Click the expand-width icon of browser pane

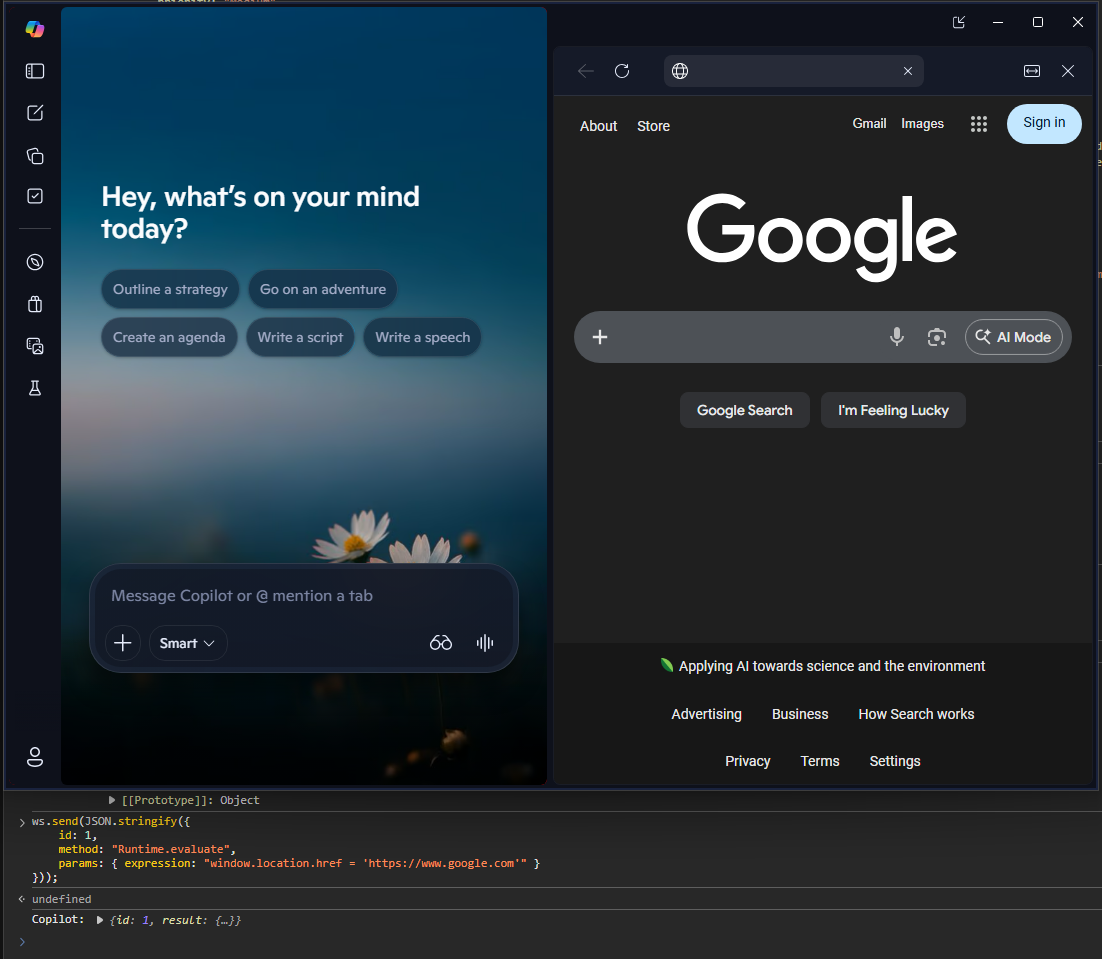pos(1032,71)
